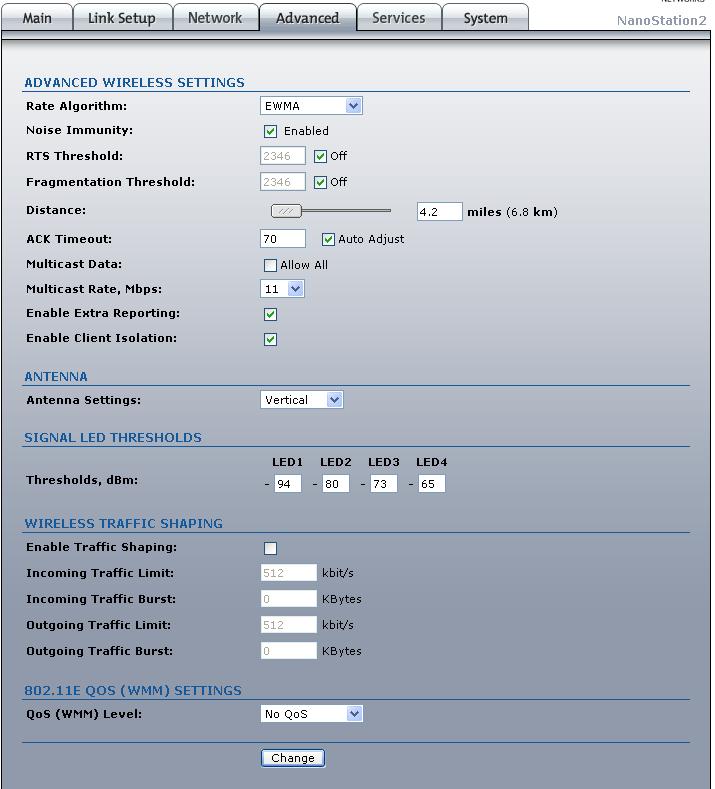This screenshot has width=715, height=789.
Task: Click the LED1 threshold field
Action: [x=287, y=484]
